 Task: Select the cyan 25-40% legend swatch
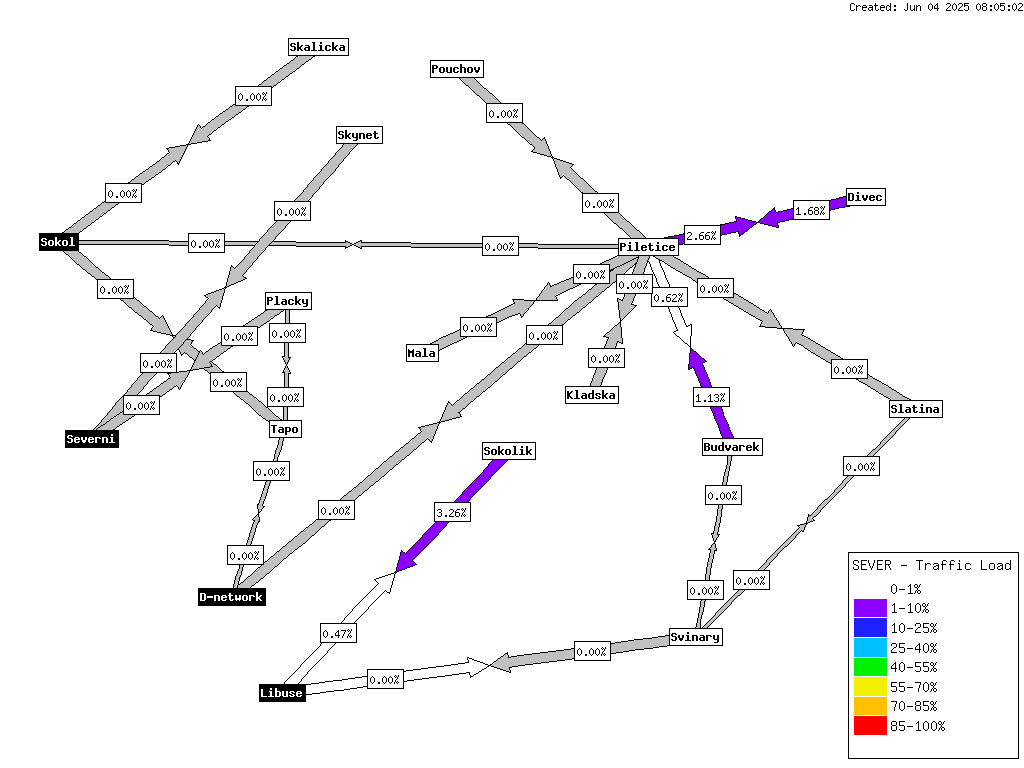click(x=870, y=648)
